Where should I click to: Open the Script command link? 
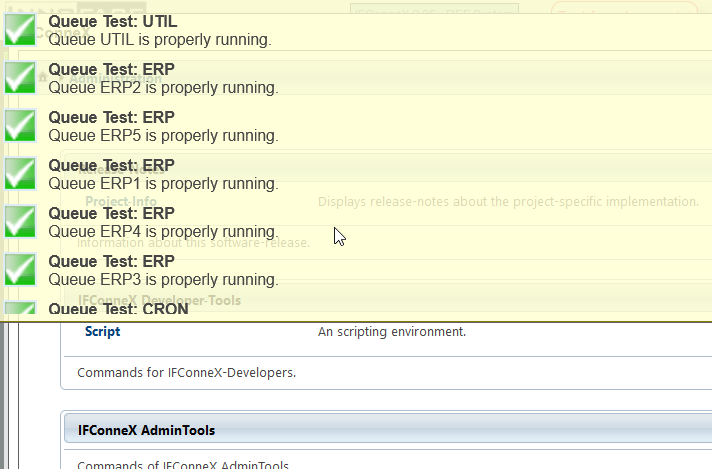102,332
